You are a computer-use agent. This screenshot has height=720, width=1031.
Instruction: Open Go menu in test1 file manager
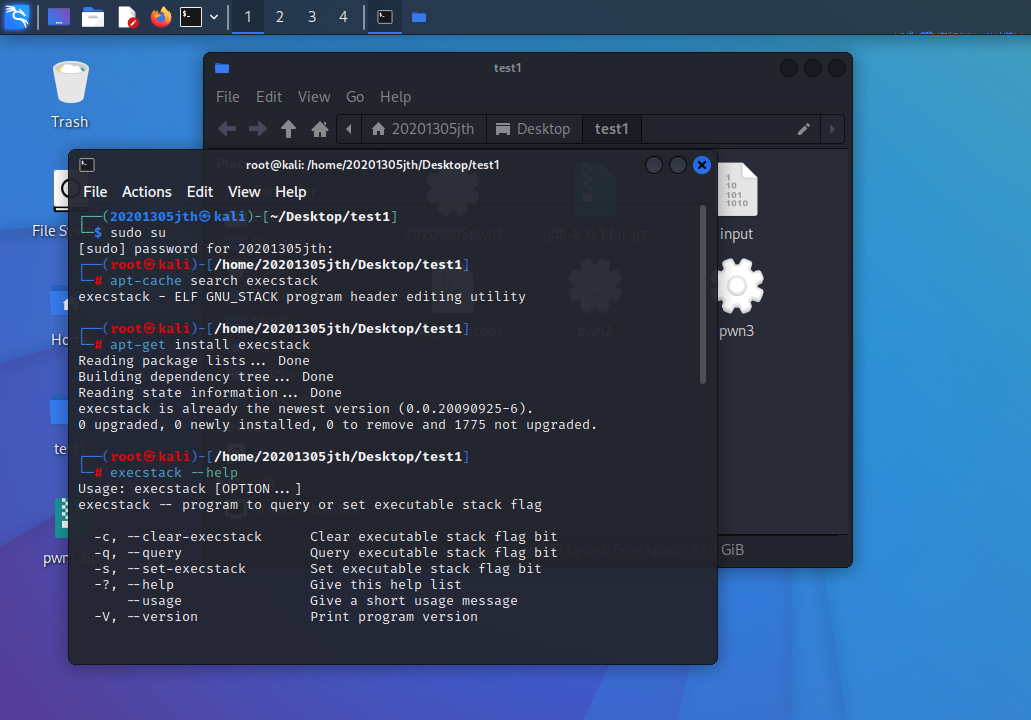click(x=355, y=97)
